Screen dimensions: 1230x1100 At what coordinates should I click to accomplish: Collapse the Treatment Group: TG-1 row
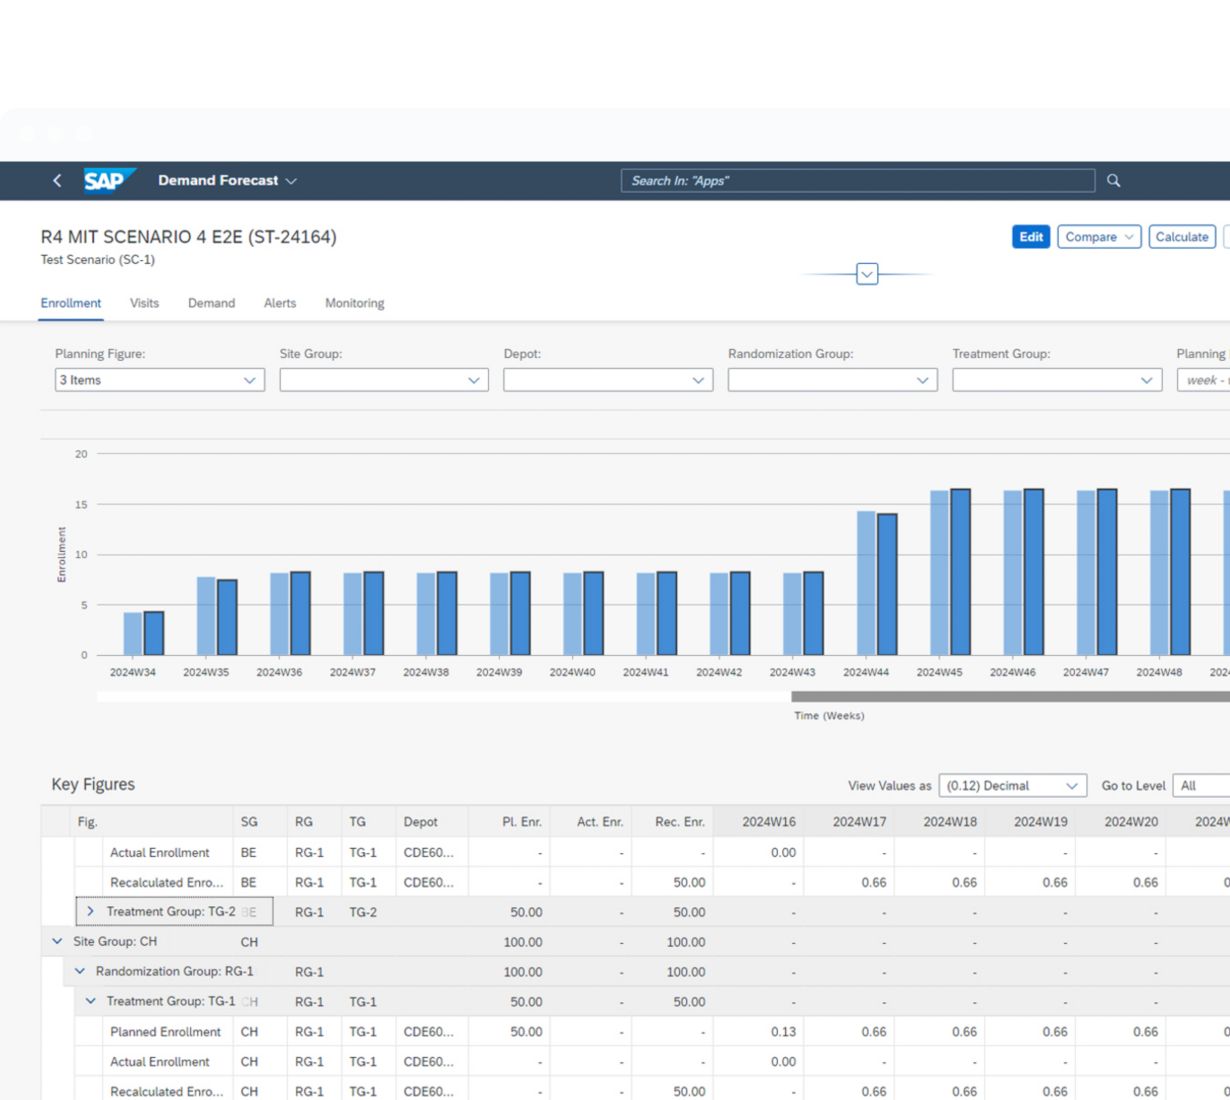tap(91, 1001)
